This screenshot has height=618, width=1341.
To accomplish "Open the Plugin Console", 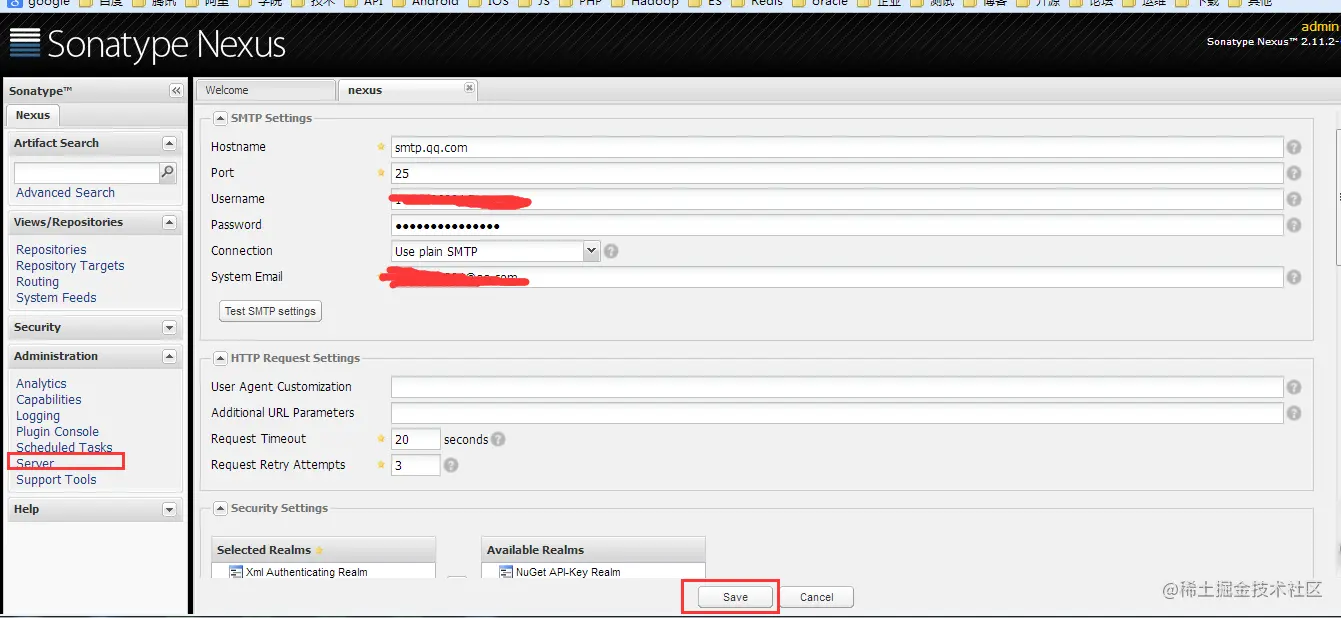I will click(x=57, y=432).
